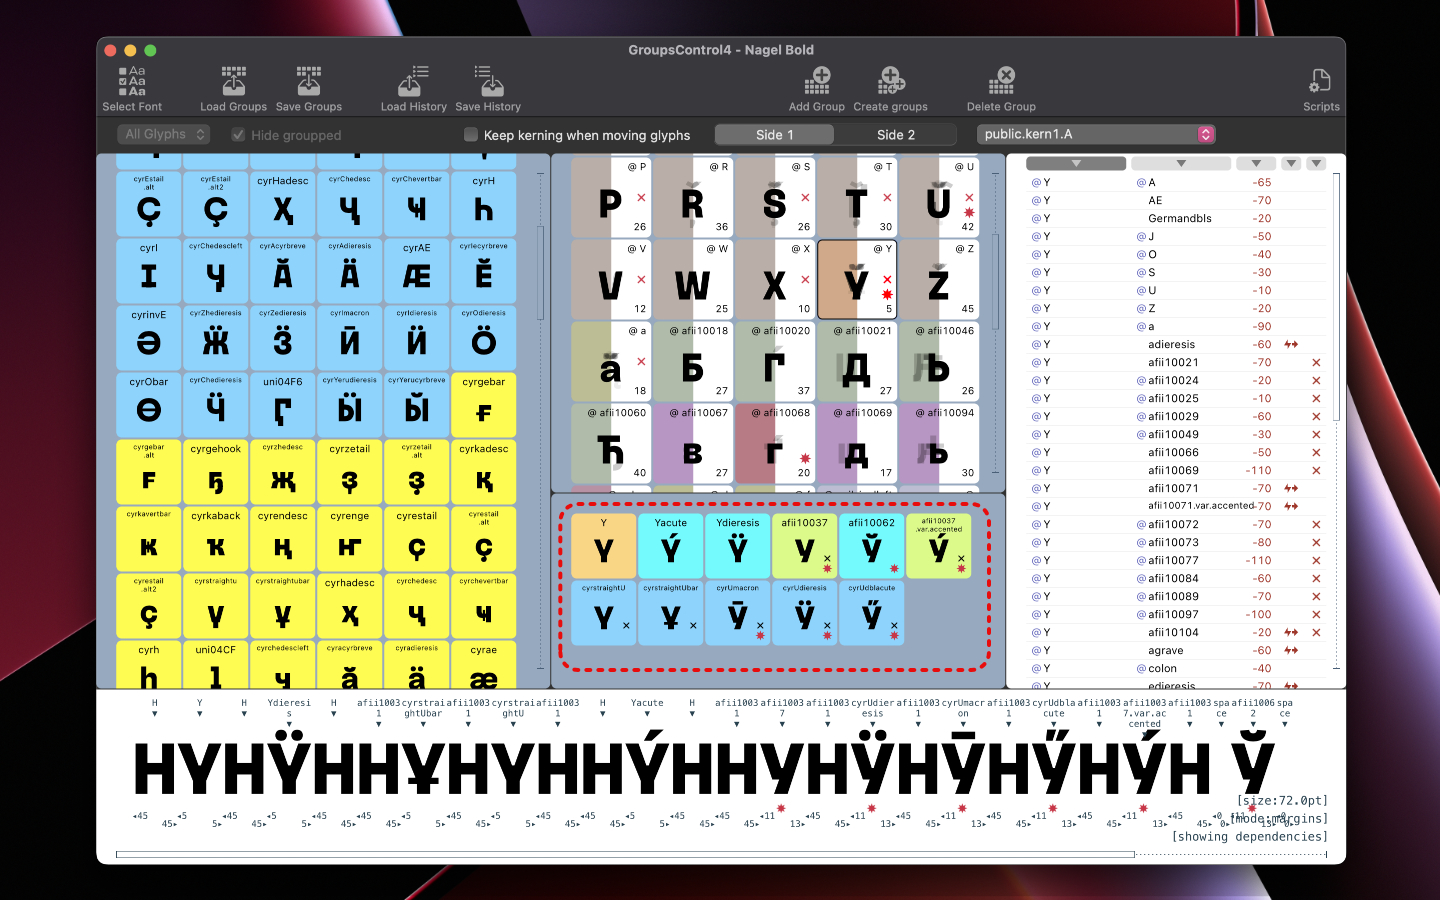1440x900 pixels.
Task: Select the @ T group tile
Action: coord(856,197)
